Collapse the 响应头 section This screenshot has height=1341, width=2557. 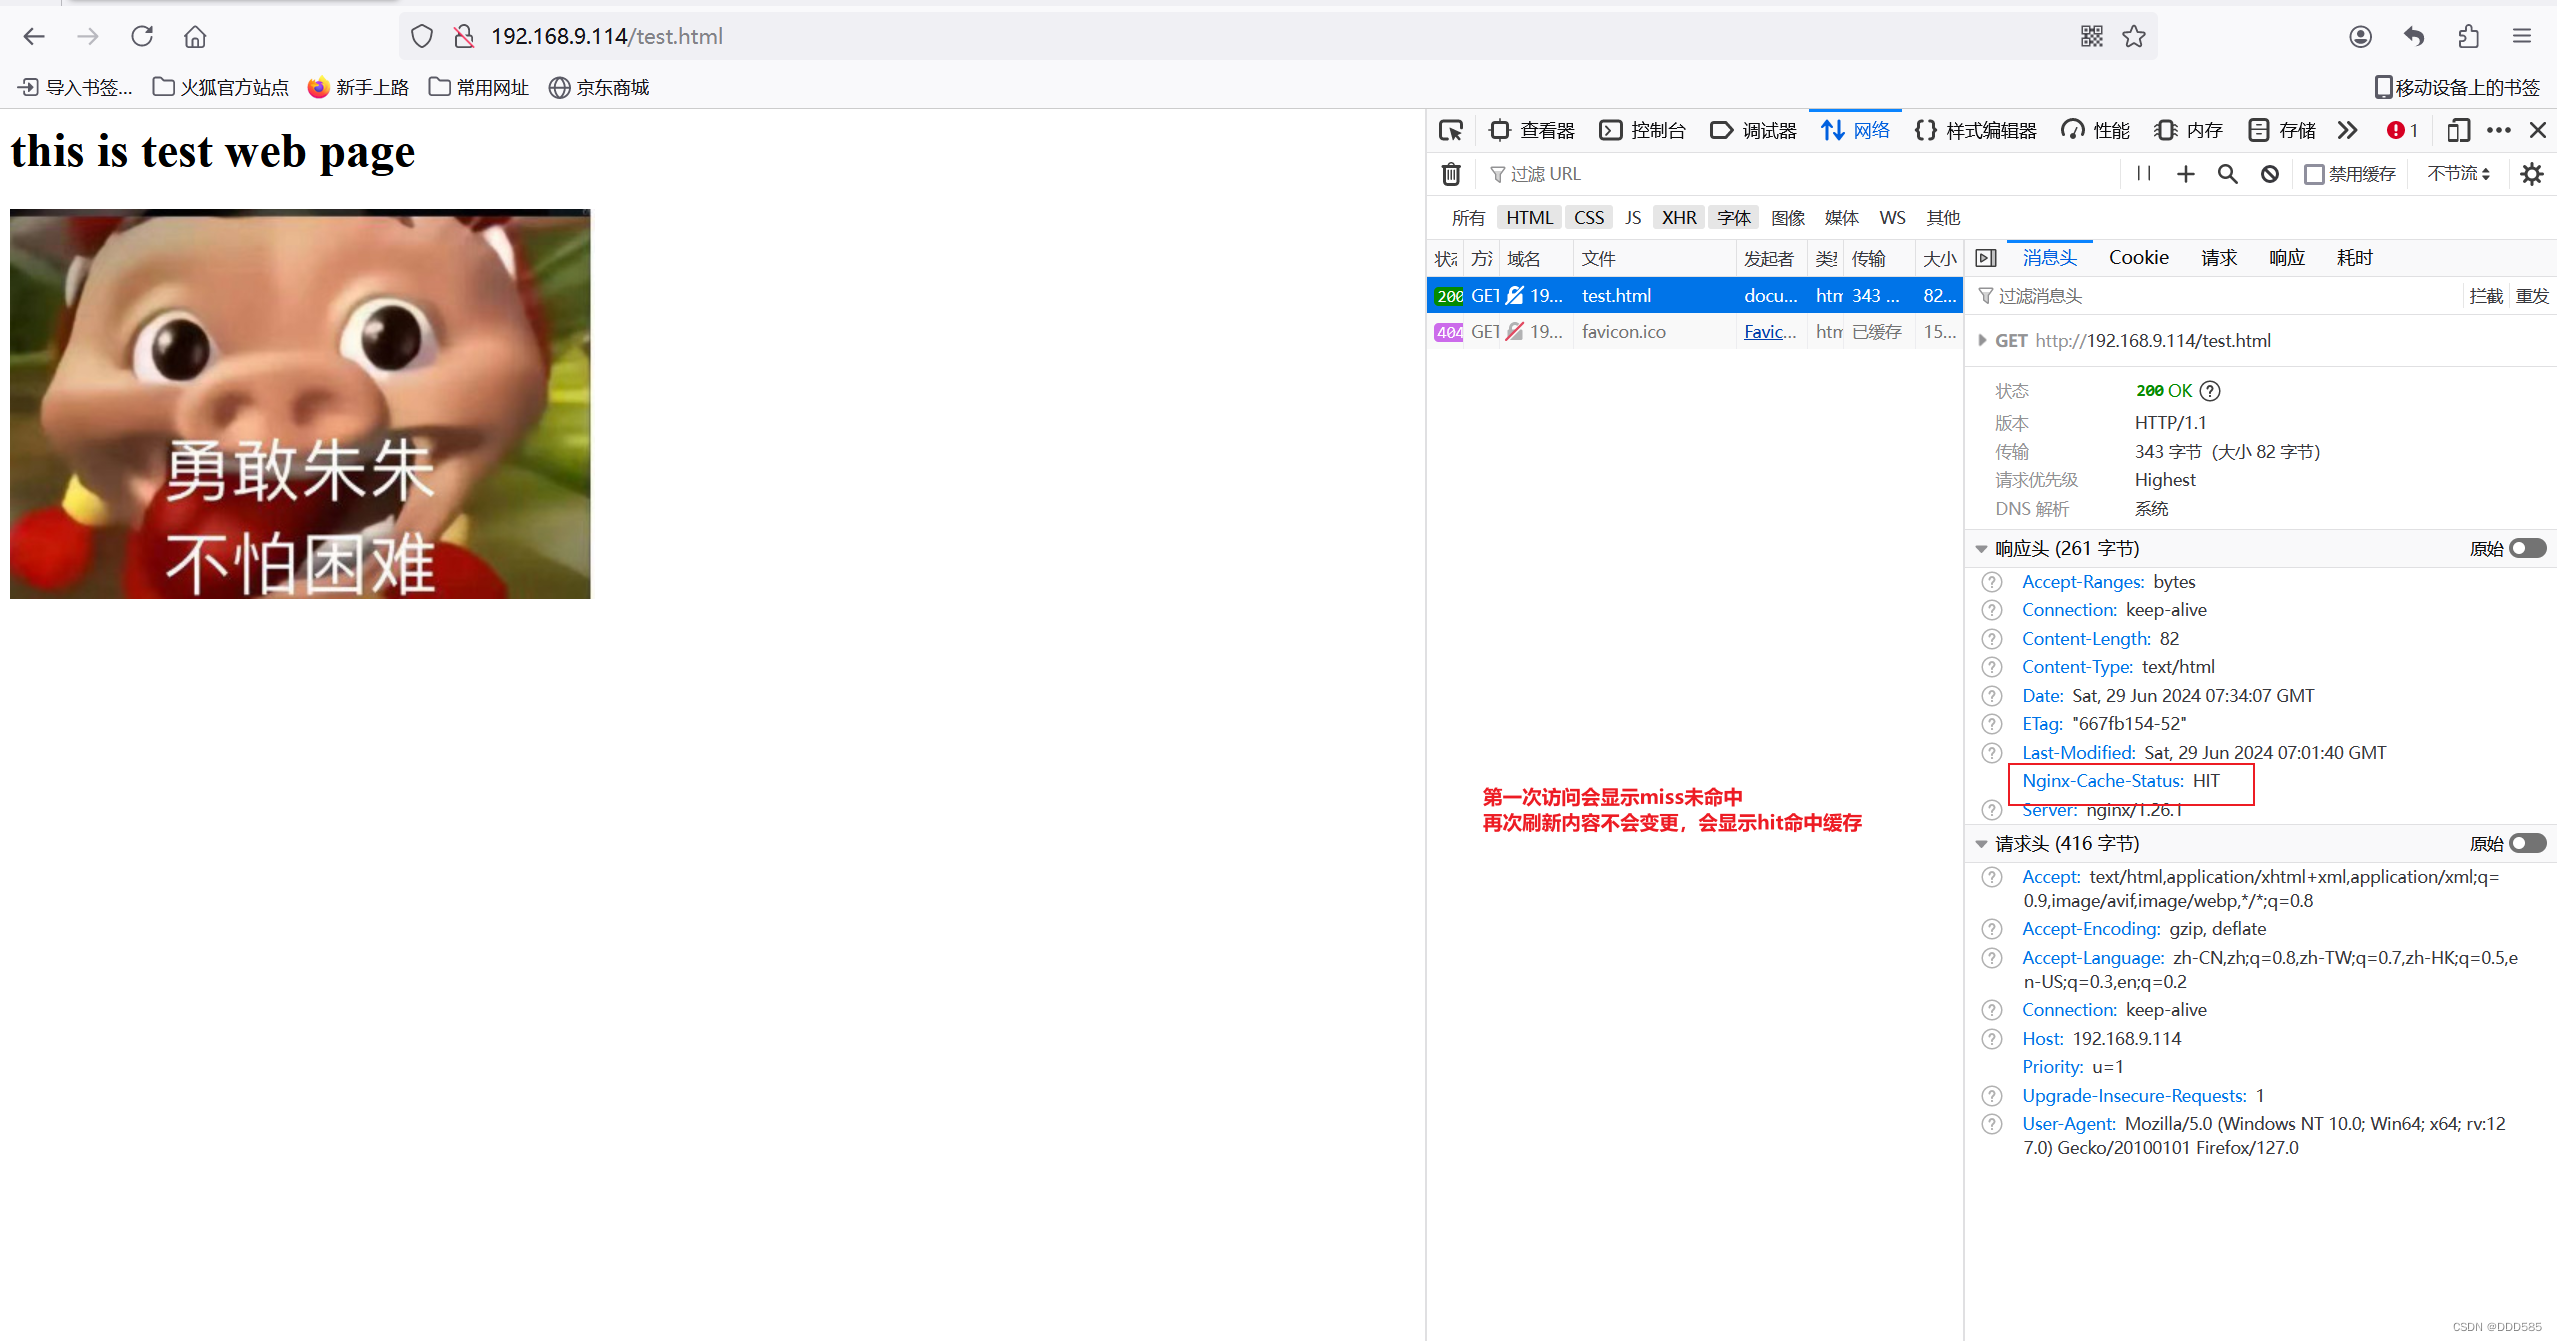point(1981,549)
